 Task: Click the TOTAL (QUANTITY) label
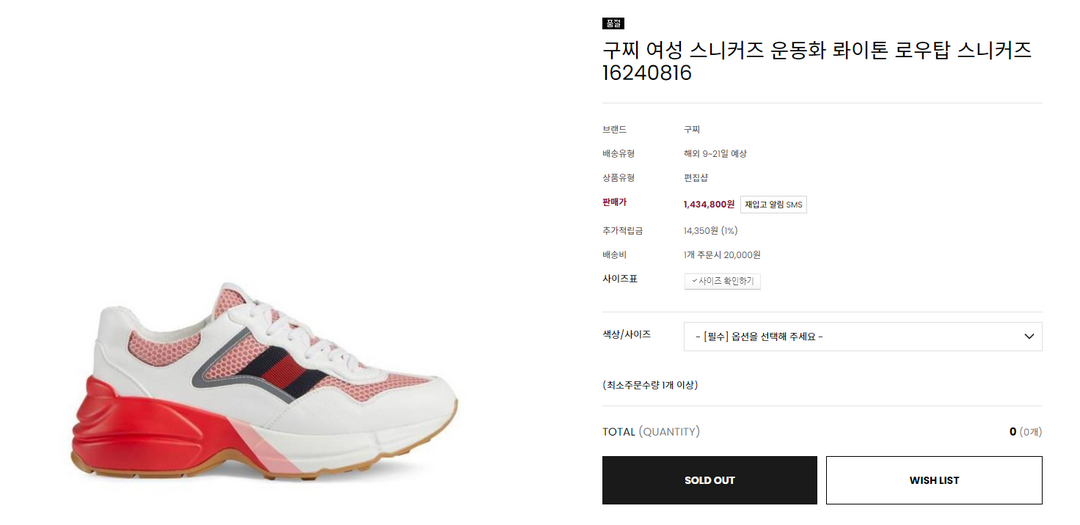(x=651, y=432)
